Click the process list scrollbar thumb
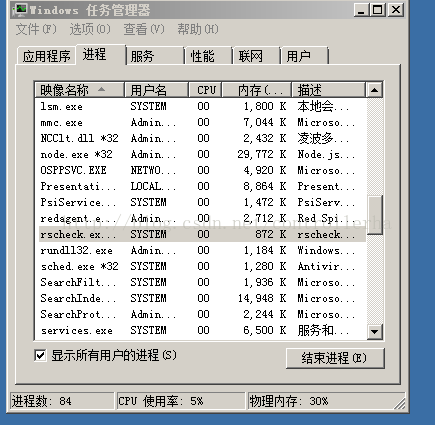Screen dimensions: 435x425 tap(374, 215)
